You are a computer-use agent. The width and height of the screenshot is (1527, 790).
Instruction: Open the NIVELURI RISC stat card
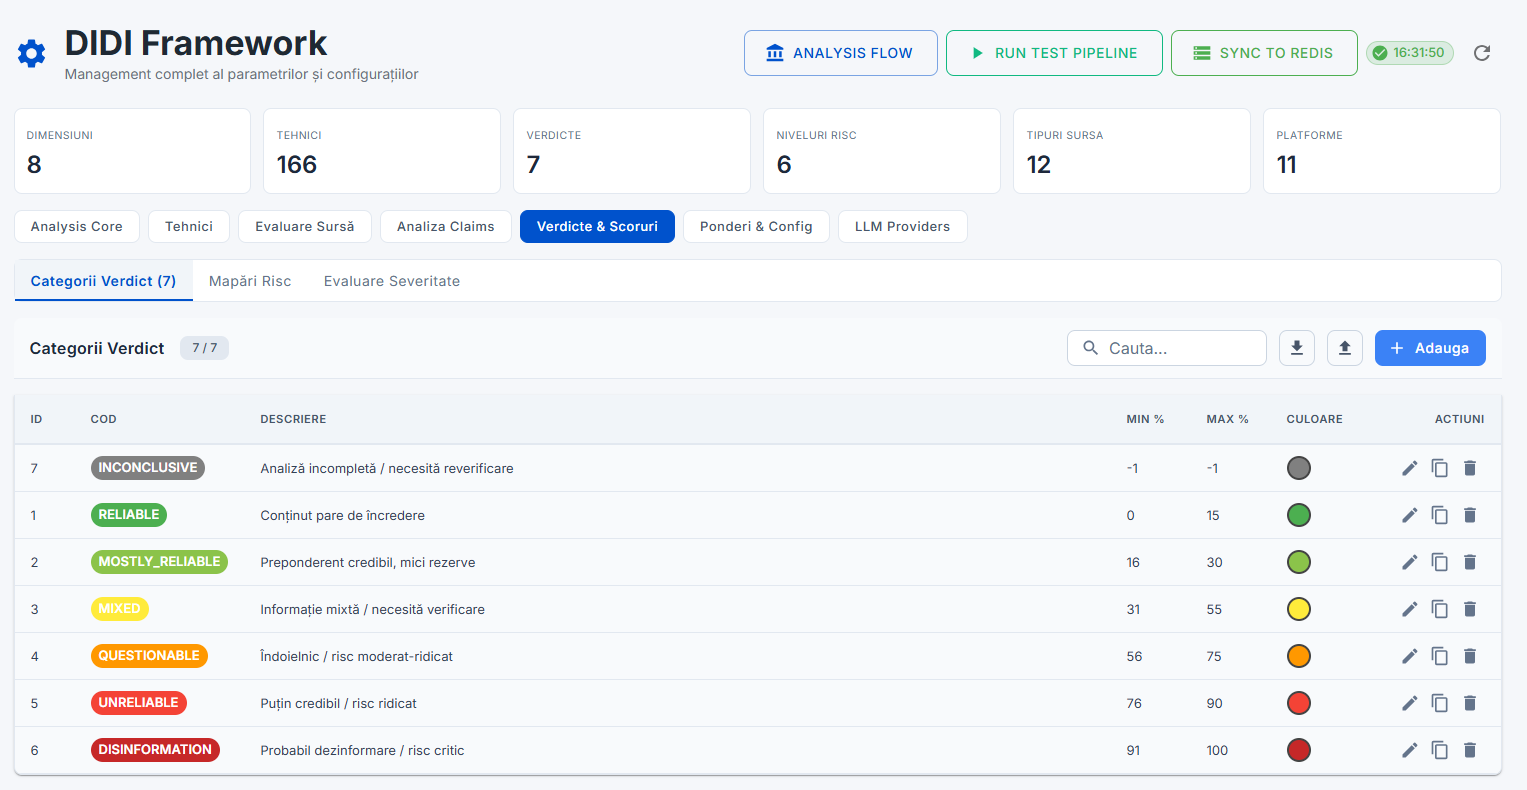pyautogui.click(x=882, y=151)
